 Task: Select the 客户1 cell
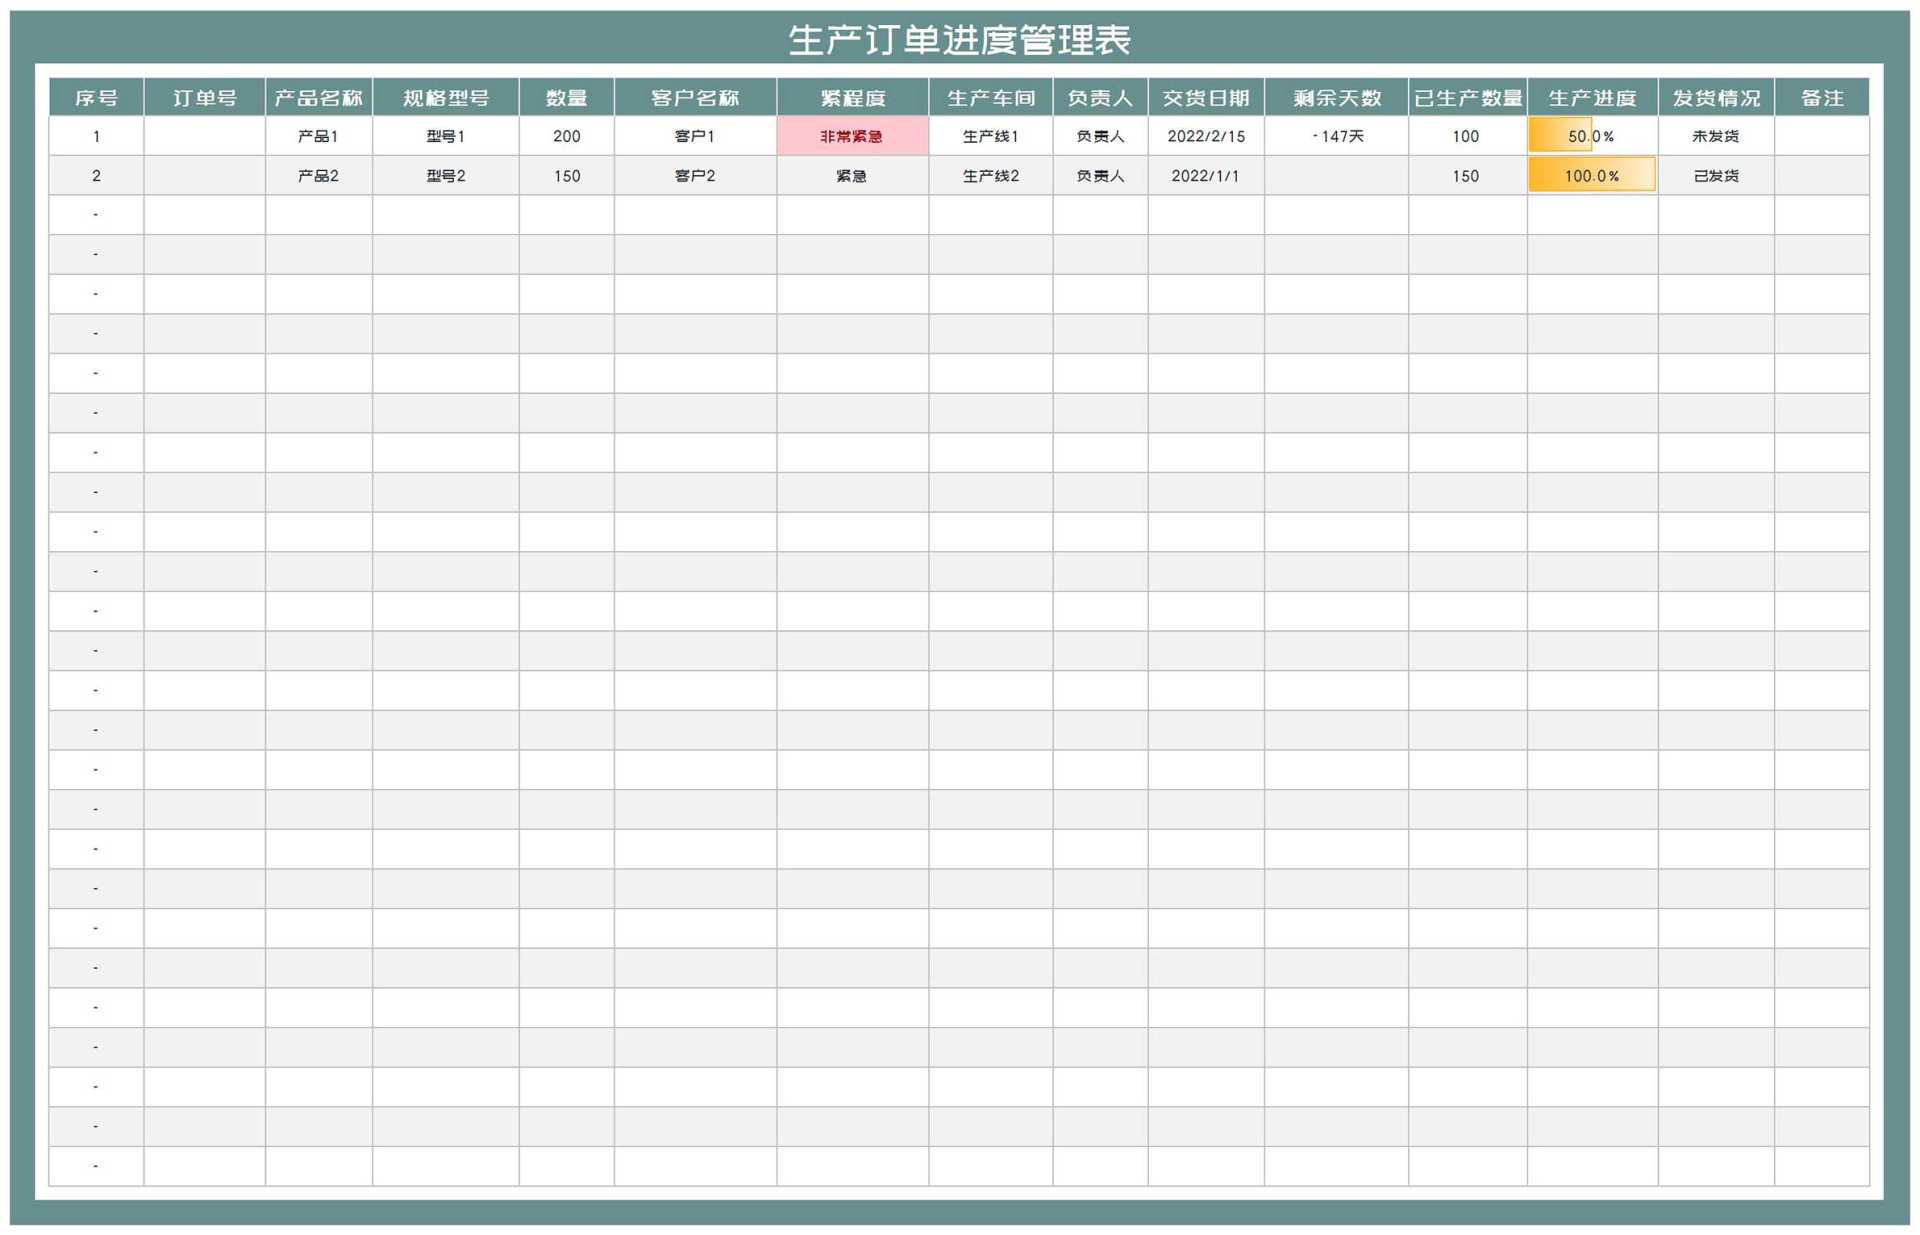(x=696, y=136)
